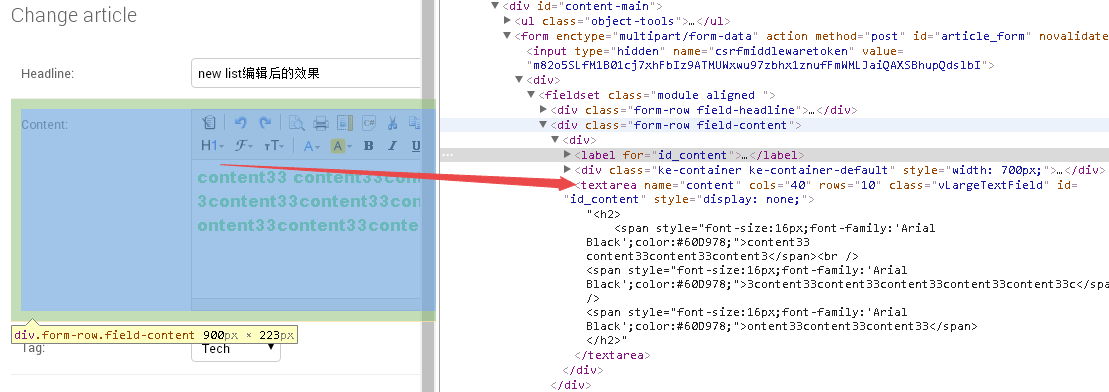
Task: Toggle bold formatting in editor
Action: (368, 146)
